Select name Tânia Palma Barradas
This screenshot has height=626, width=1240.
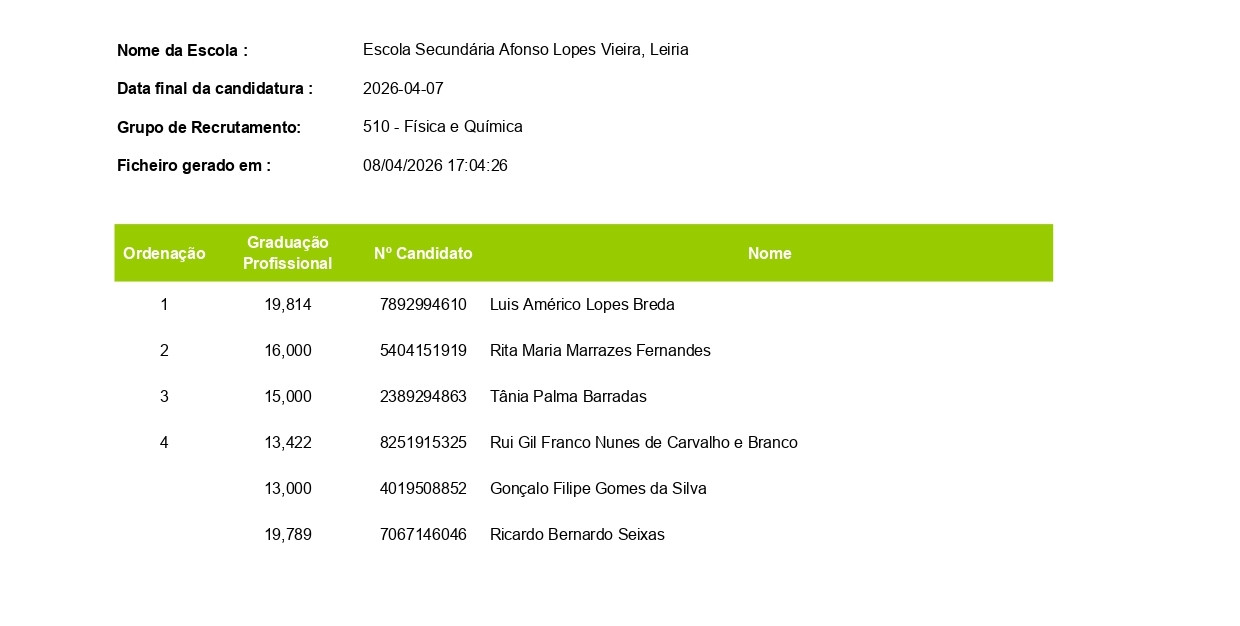[x=568, y=397]
